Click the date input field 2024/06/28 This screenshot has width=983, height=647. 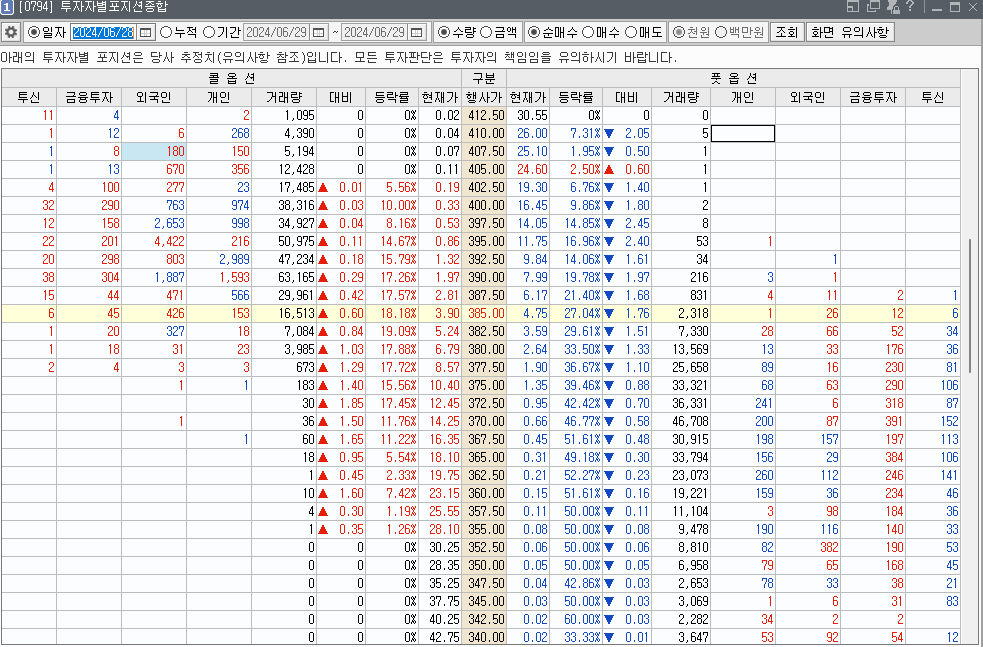point(102,32)
